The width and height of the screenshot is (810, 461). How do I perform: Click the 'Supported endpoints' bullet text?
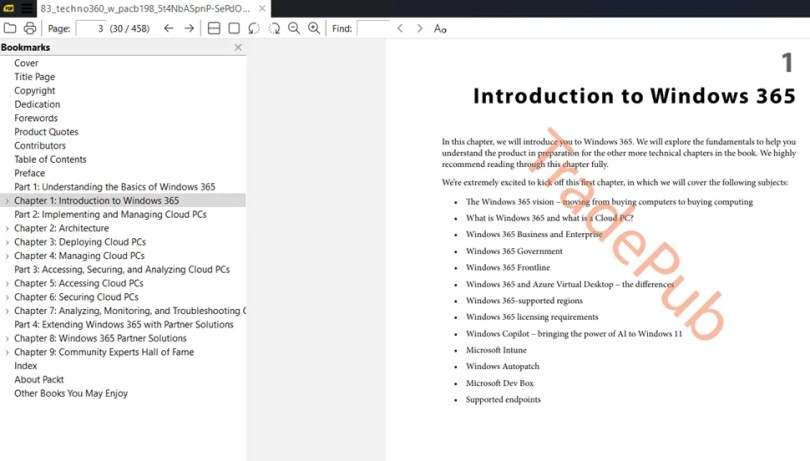coord(503,399)
